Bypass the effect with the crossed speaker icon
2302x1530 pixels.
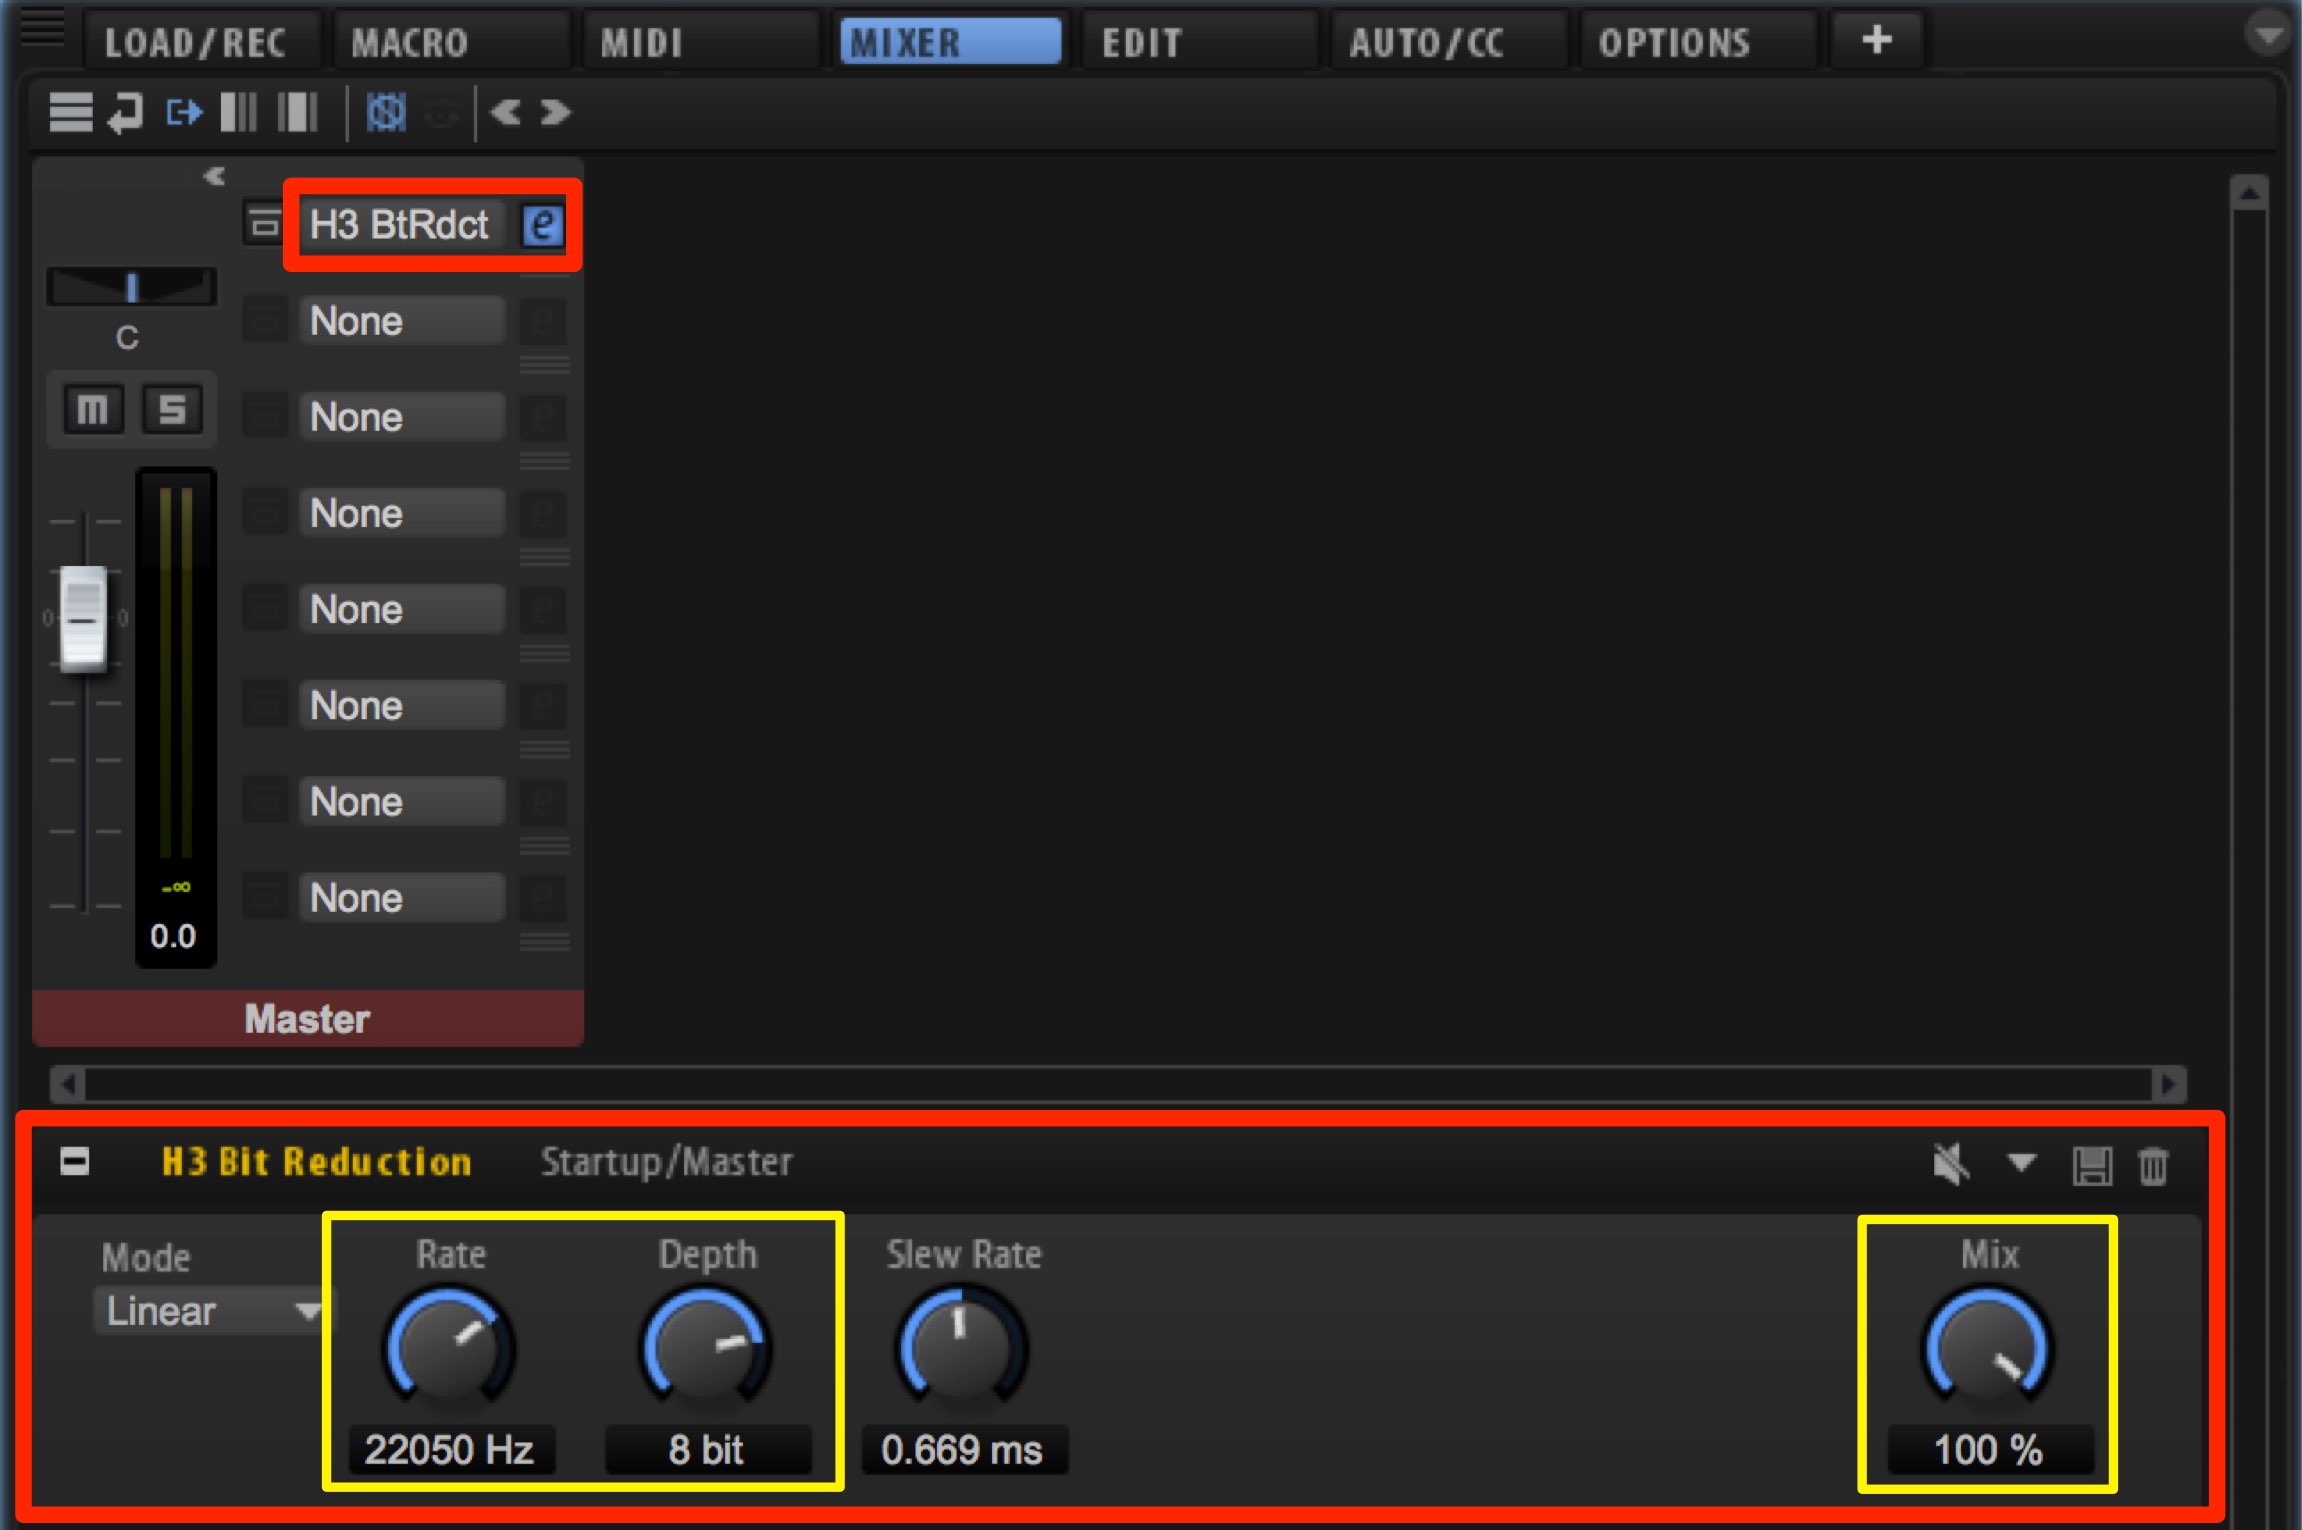(1951, 1164)
